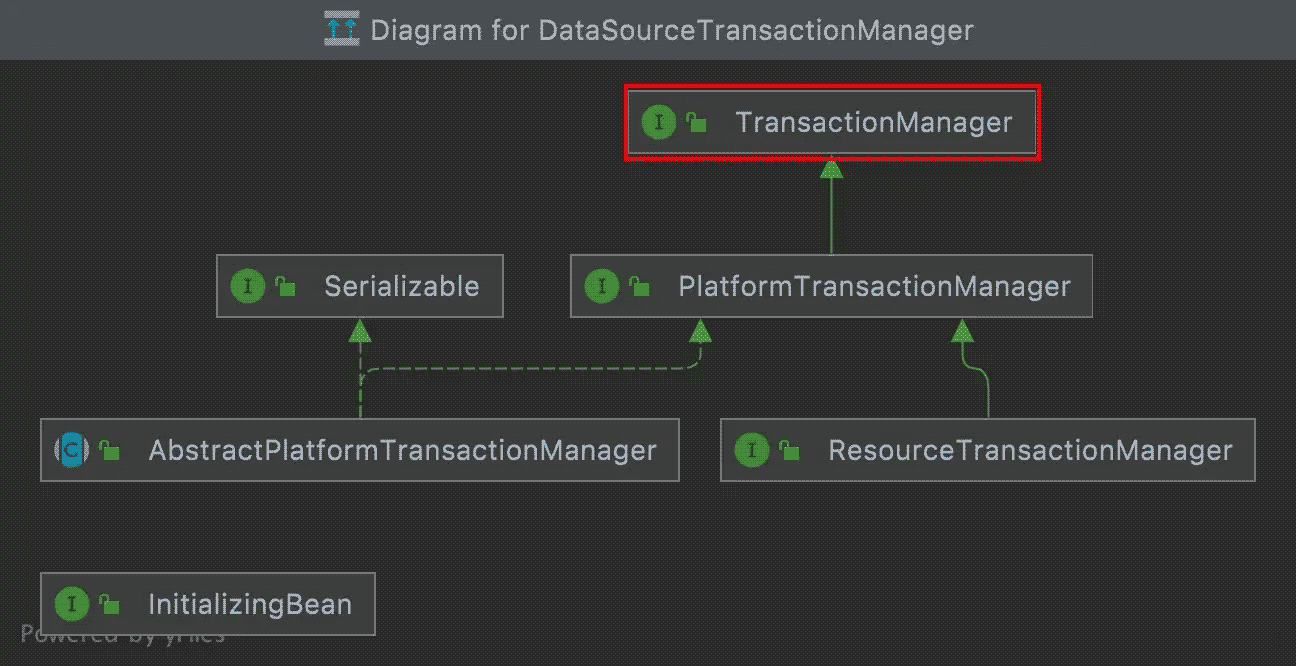Click the arrowhead pointing into TransactionManager
This screenshot has width=1296, height=666.
tap(831, 168)
